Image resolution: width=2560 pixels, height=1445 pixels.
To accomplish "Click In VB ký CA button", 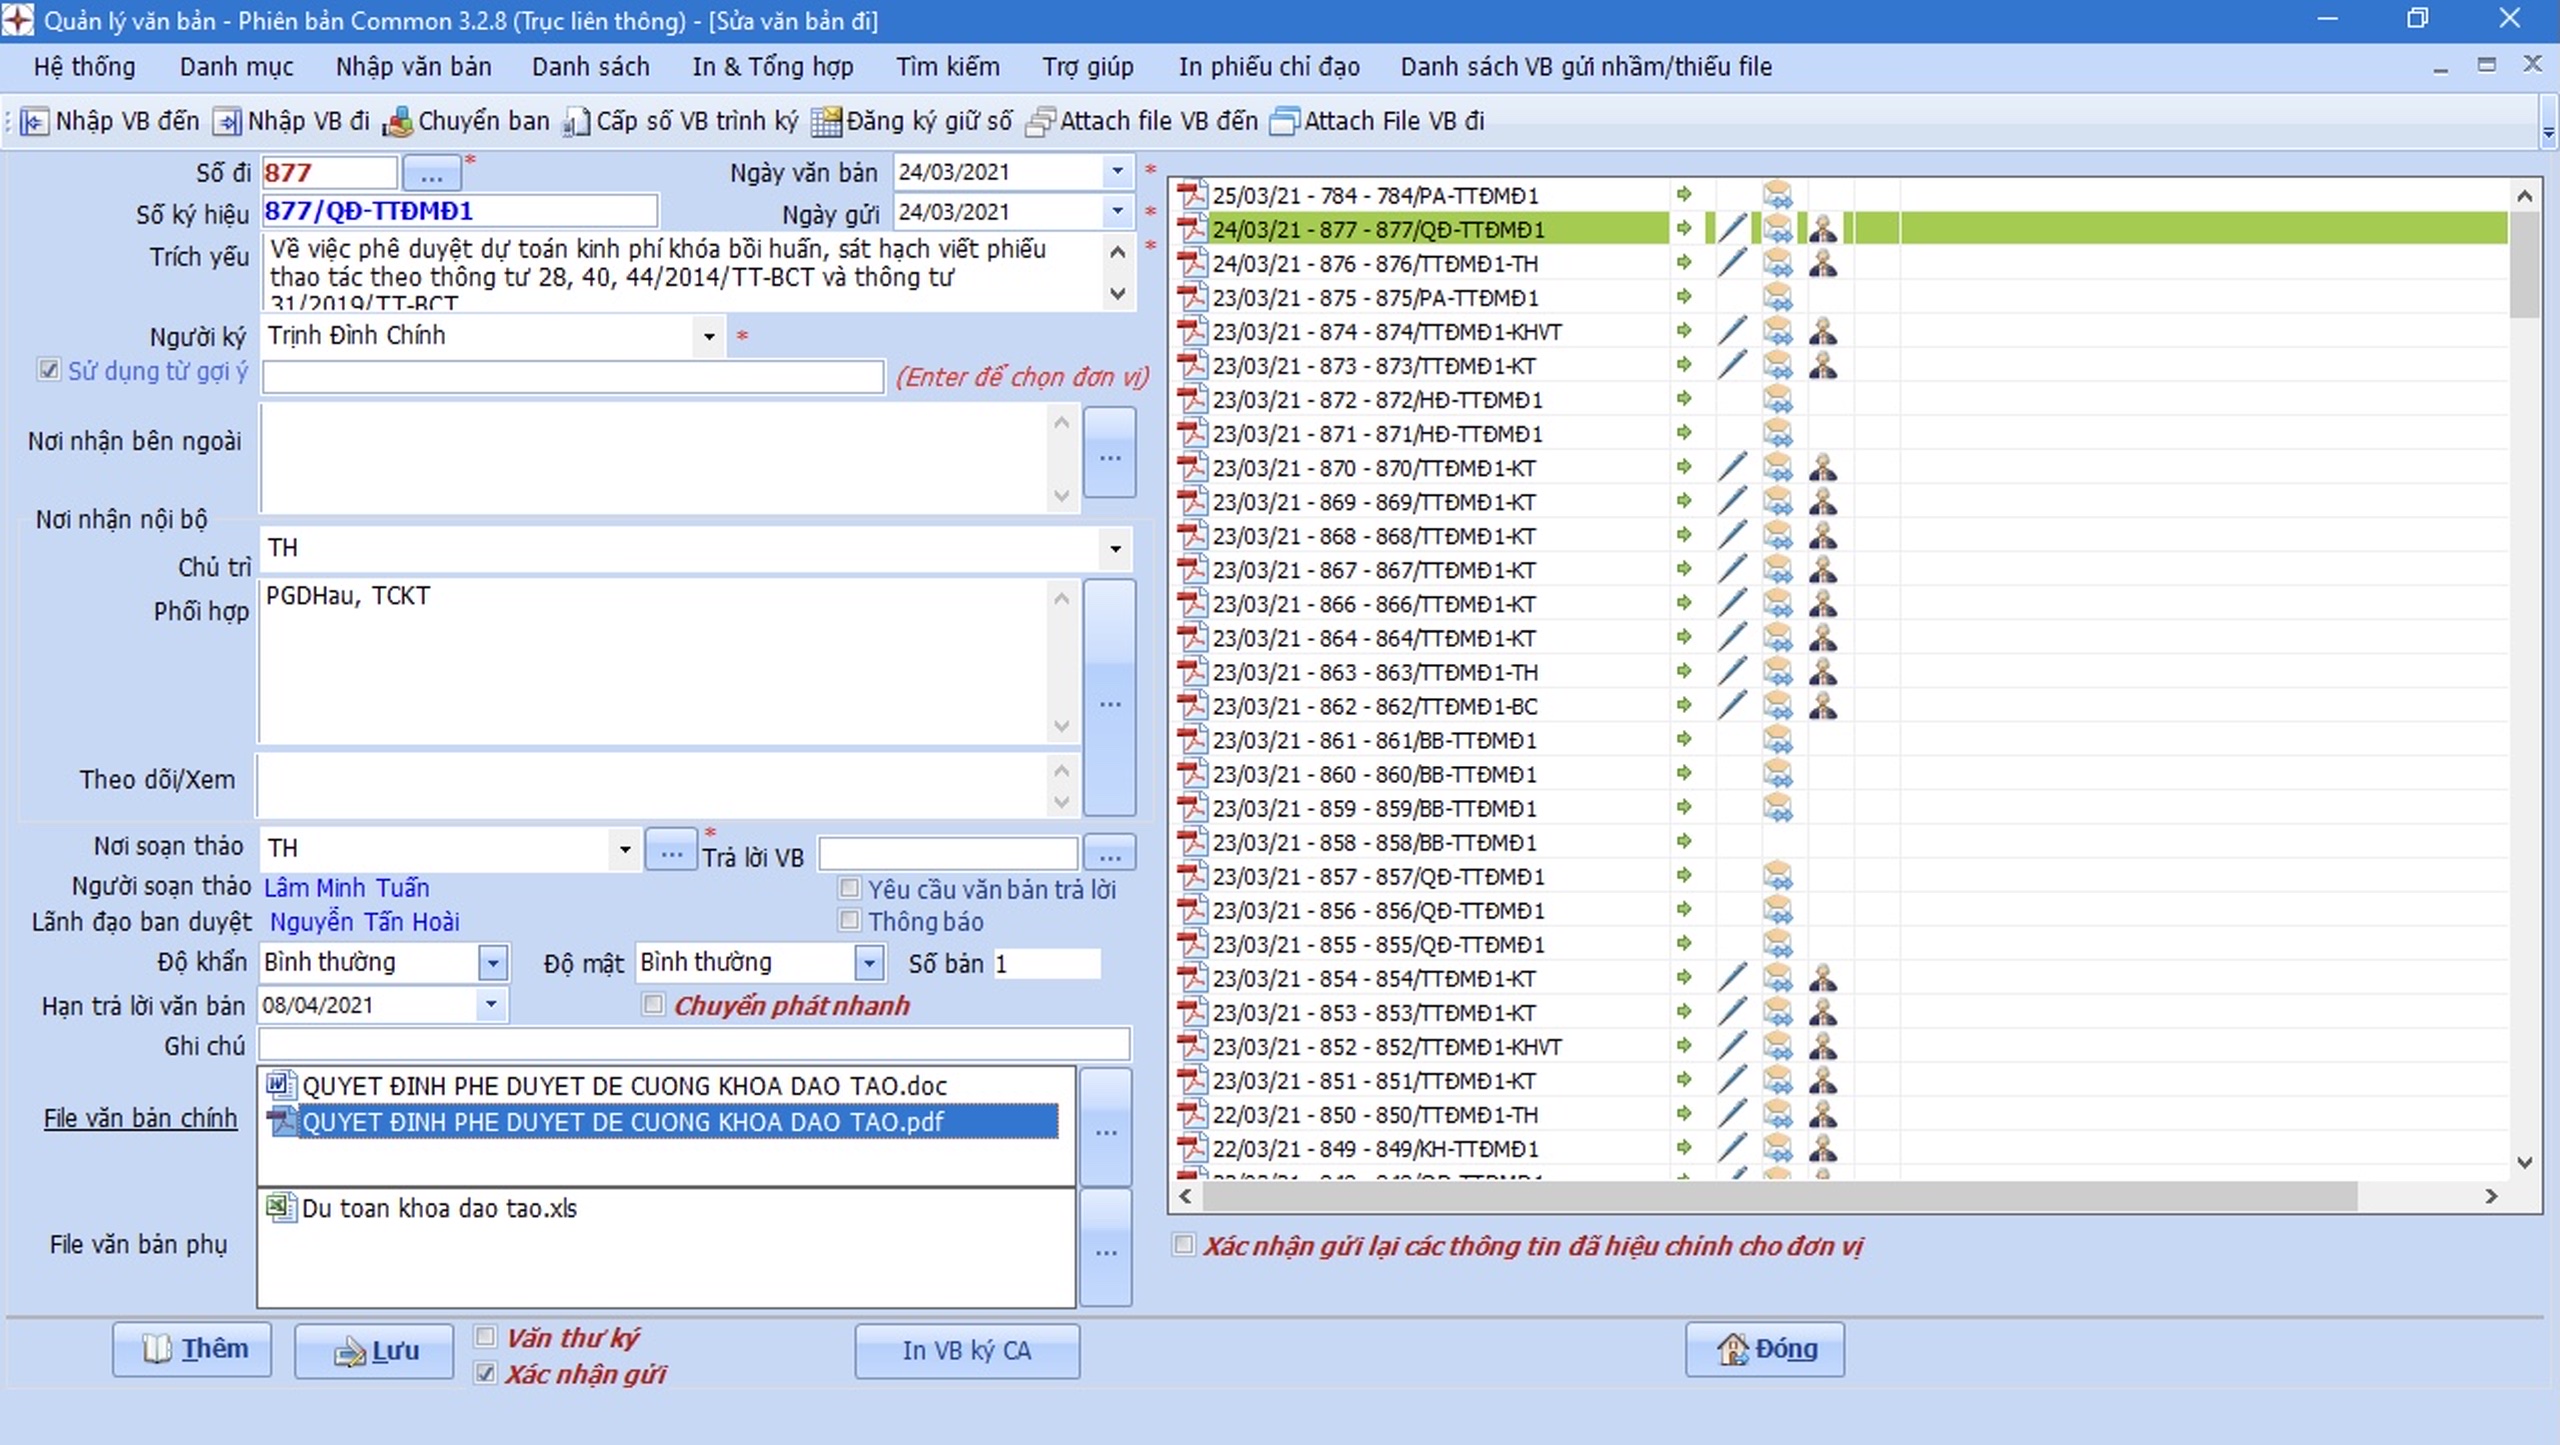I will 966,1351.
